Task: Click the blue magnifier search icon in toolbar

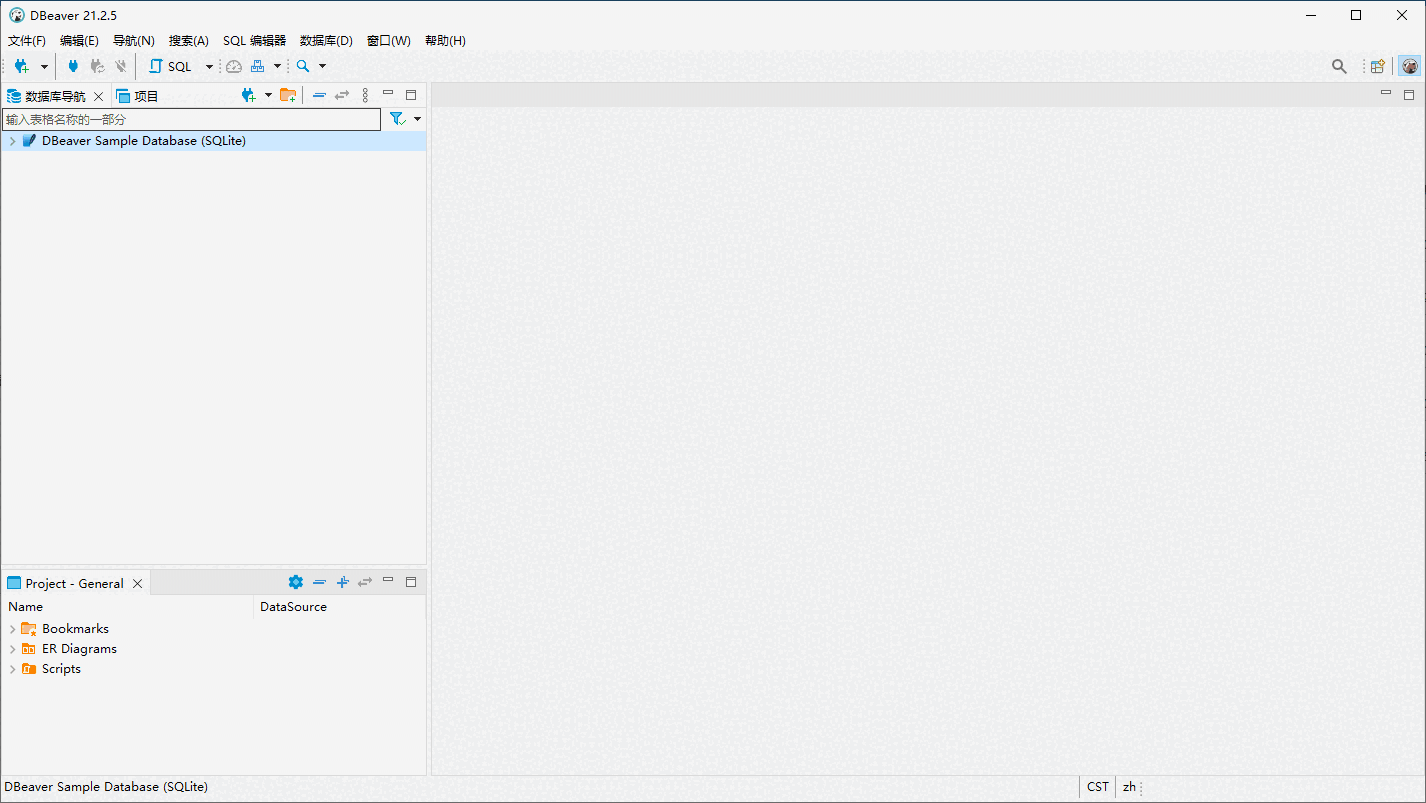Action: point(303,66)
